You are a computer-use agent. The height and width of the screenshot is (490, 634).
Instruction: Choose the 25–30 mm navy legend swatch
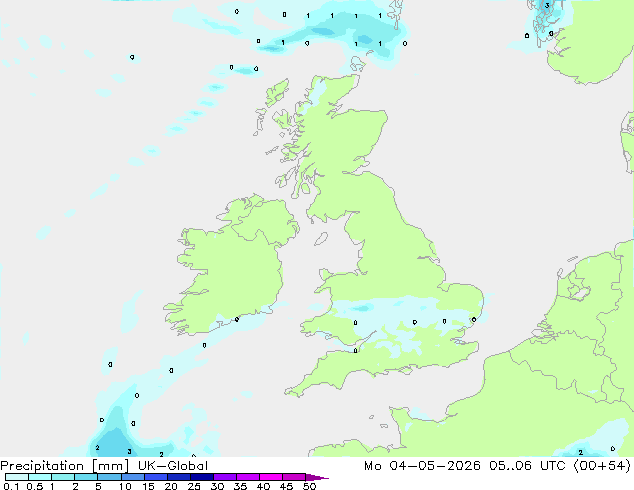[201, 477]
